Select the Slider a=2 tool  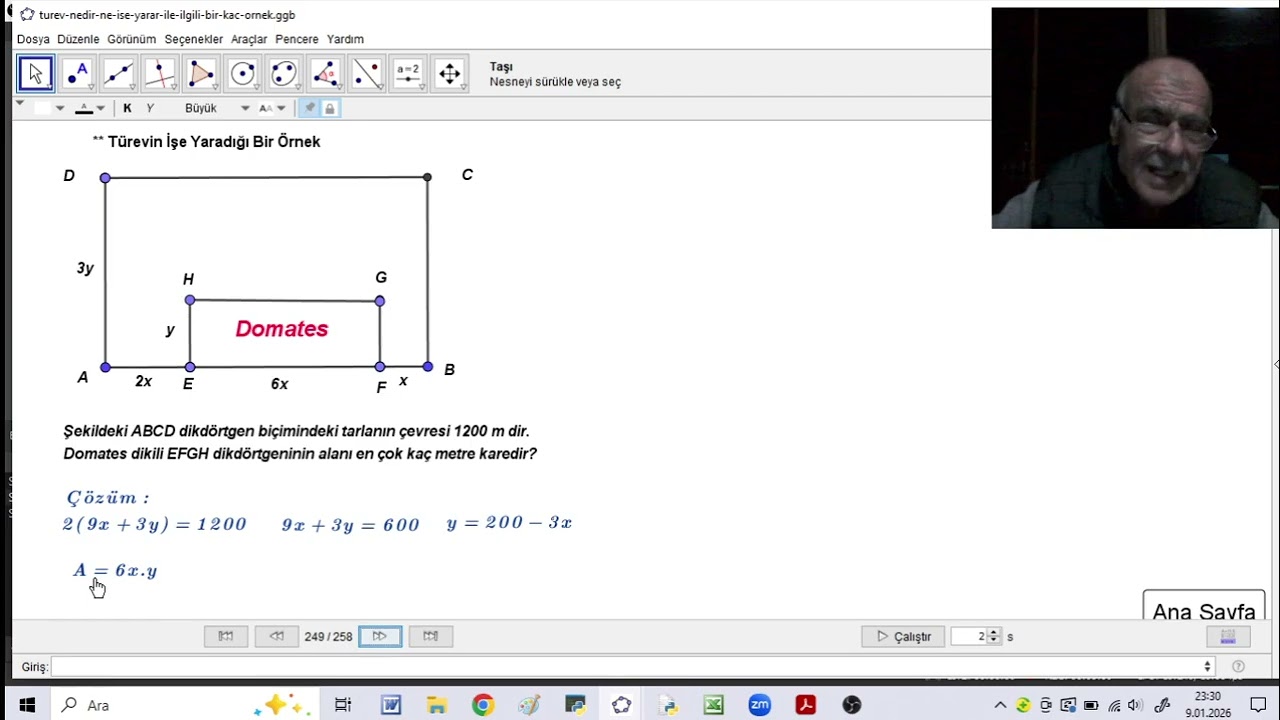[x=408, y=74]
